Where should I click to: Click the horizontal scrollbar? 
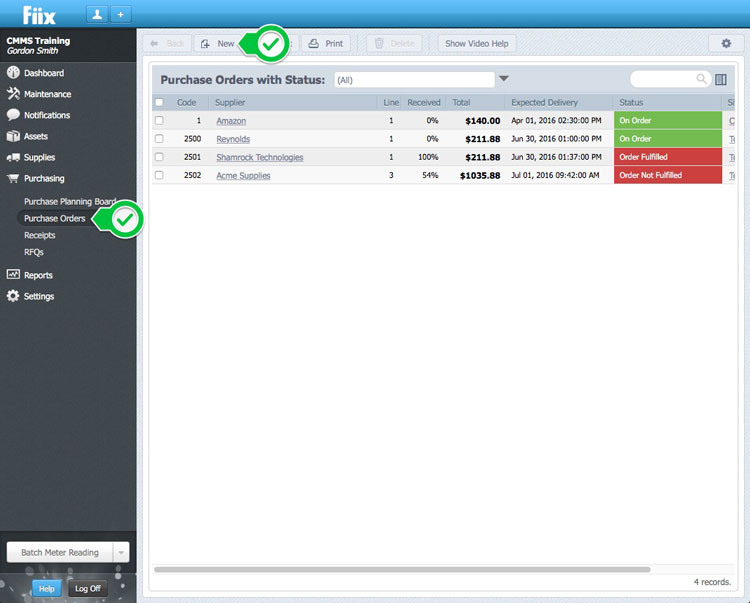click(x=402, y=570)
